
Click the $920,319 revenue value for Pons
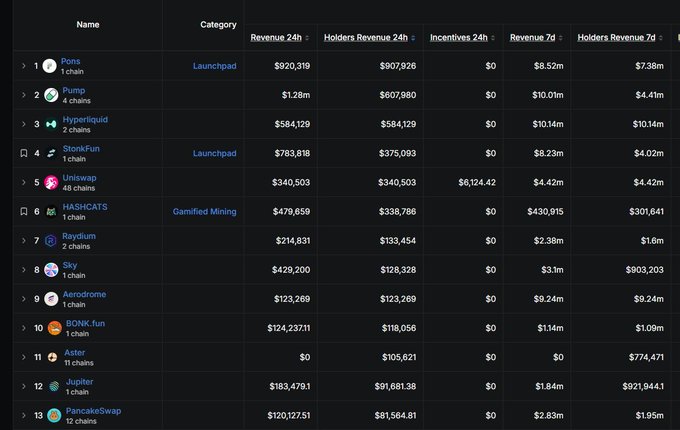pos(292,66)
